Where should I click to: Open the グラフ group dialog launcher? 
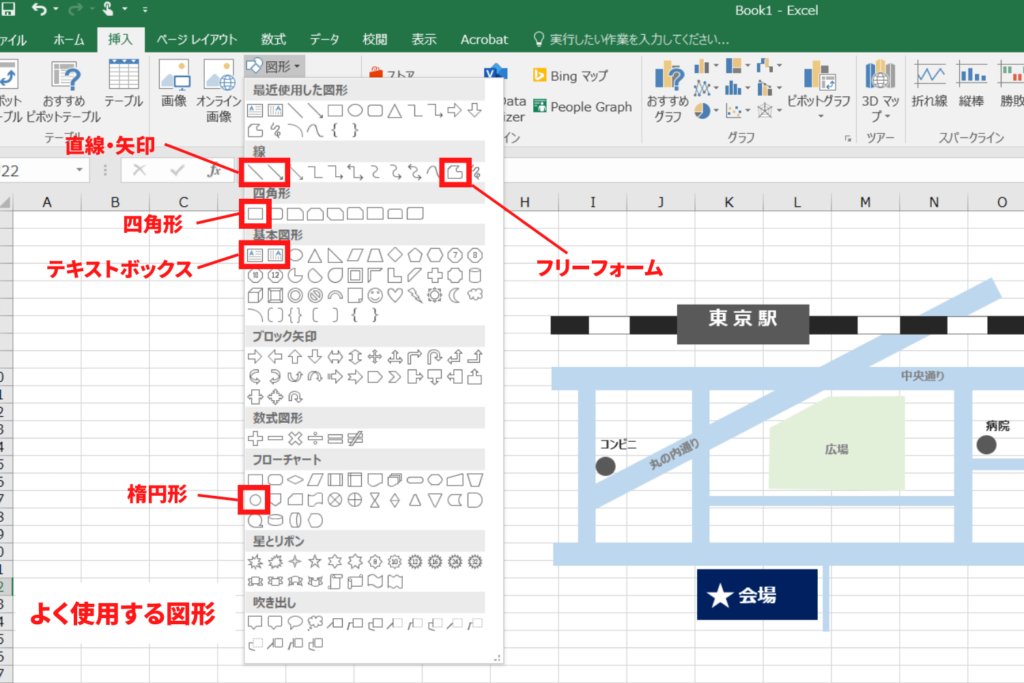(848, 138)
